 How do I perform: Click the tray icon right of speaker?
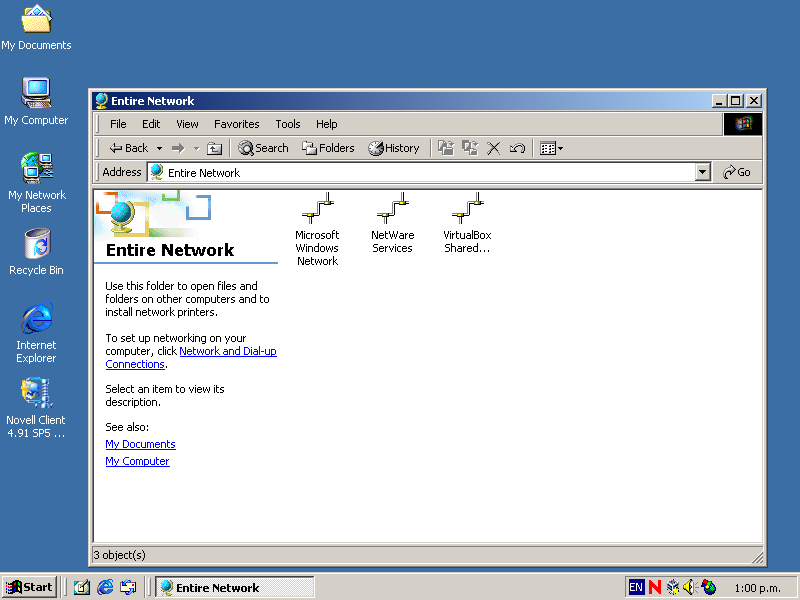pyautogui.click(x=708, y=587)
